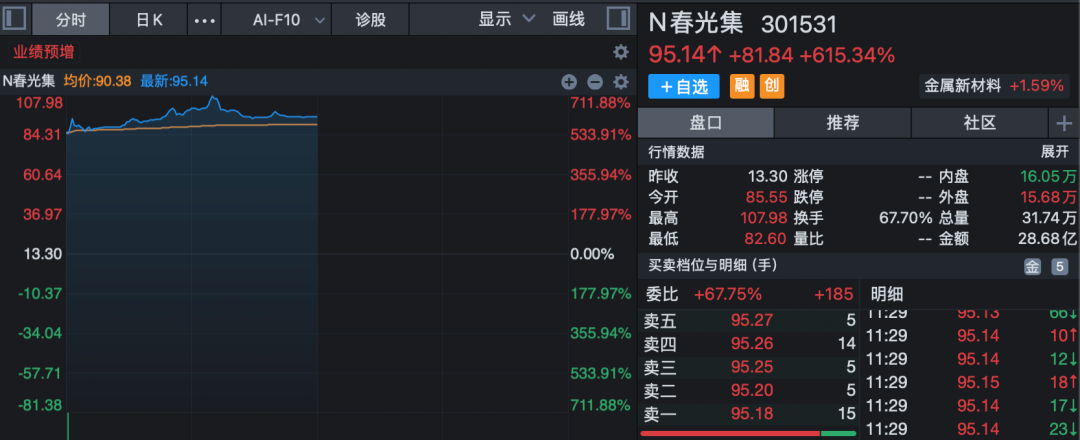The width and height of the screenshot is (1080, 440).
Task: Select 卖四 ask row at 95.26
Action: coord(749,343)
